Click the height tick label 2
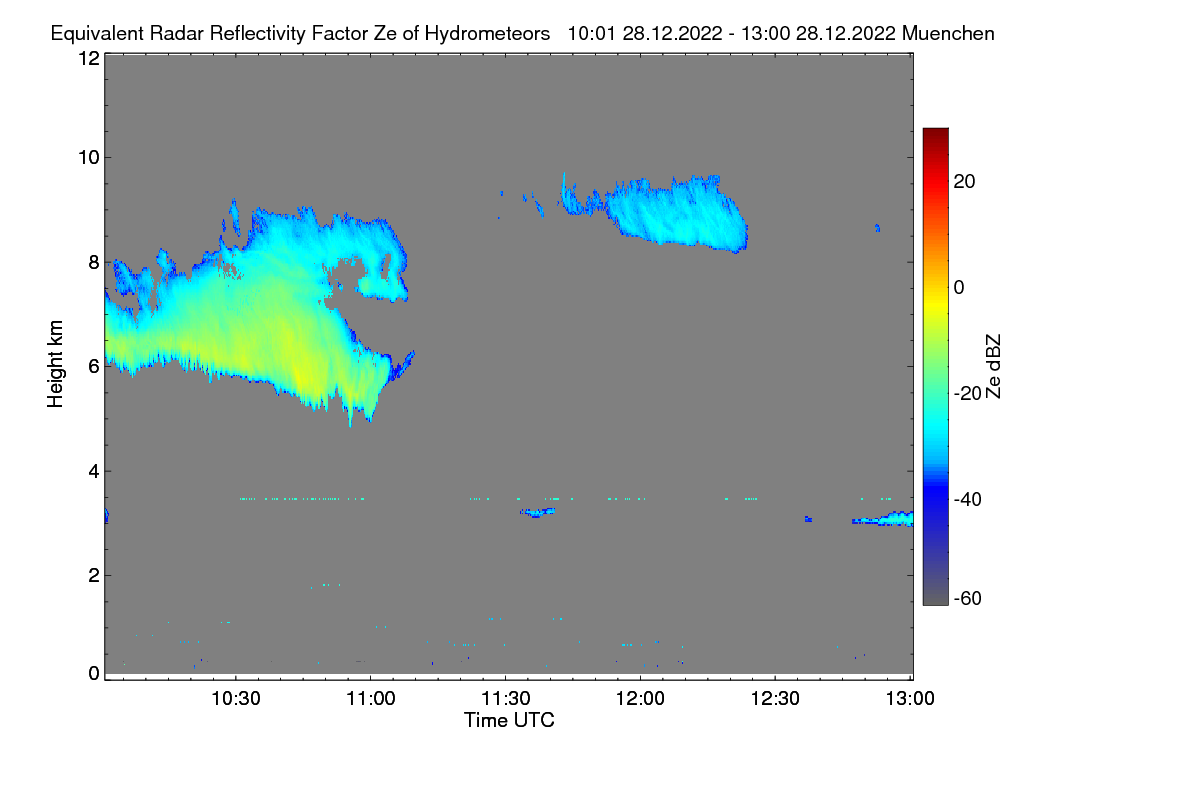 [93, 575]
